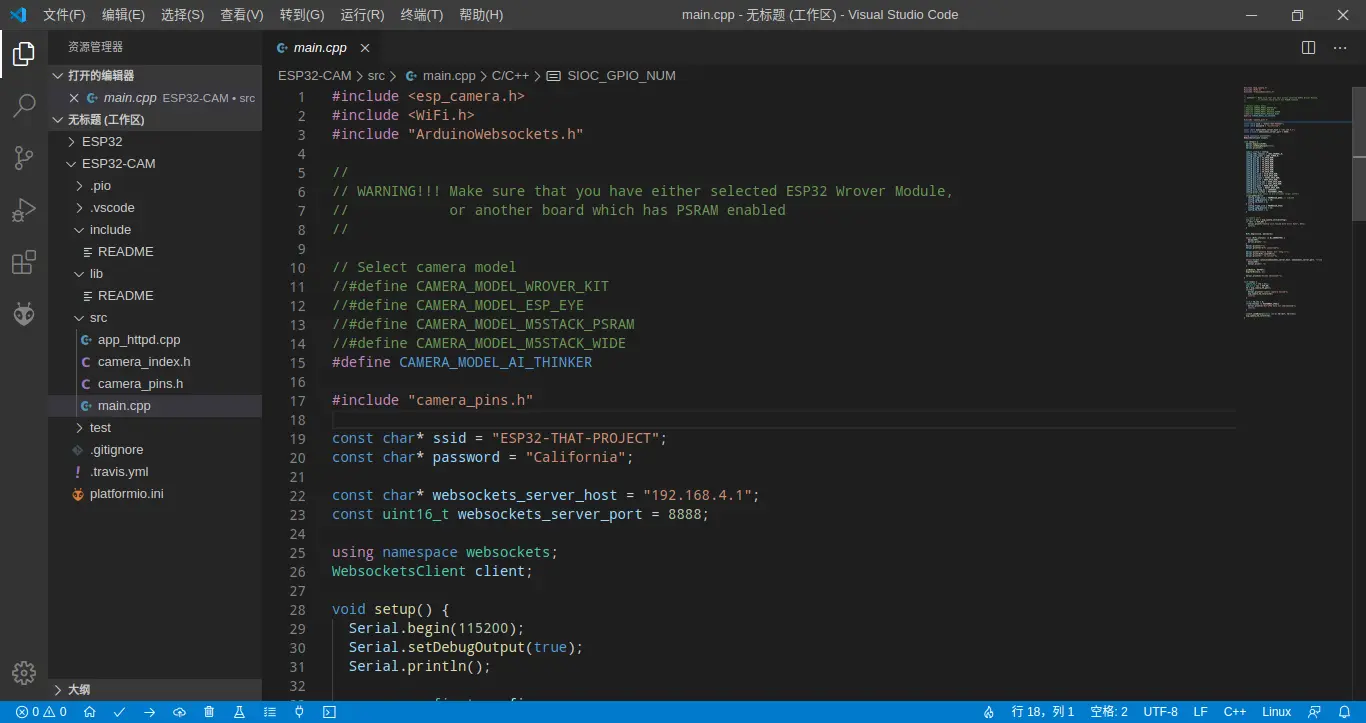Screen dimensions: 1366x723
Task: Open README under the include folder
Action: pos(155,252)
